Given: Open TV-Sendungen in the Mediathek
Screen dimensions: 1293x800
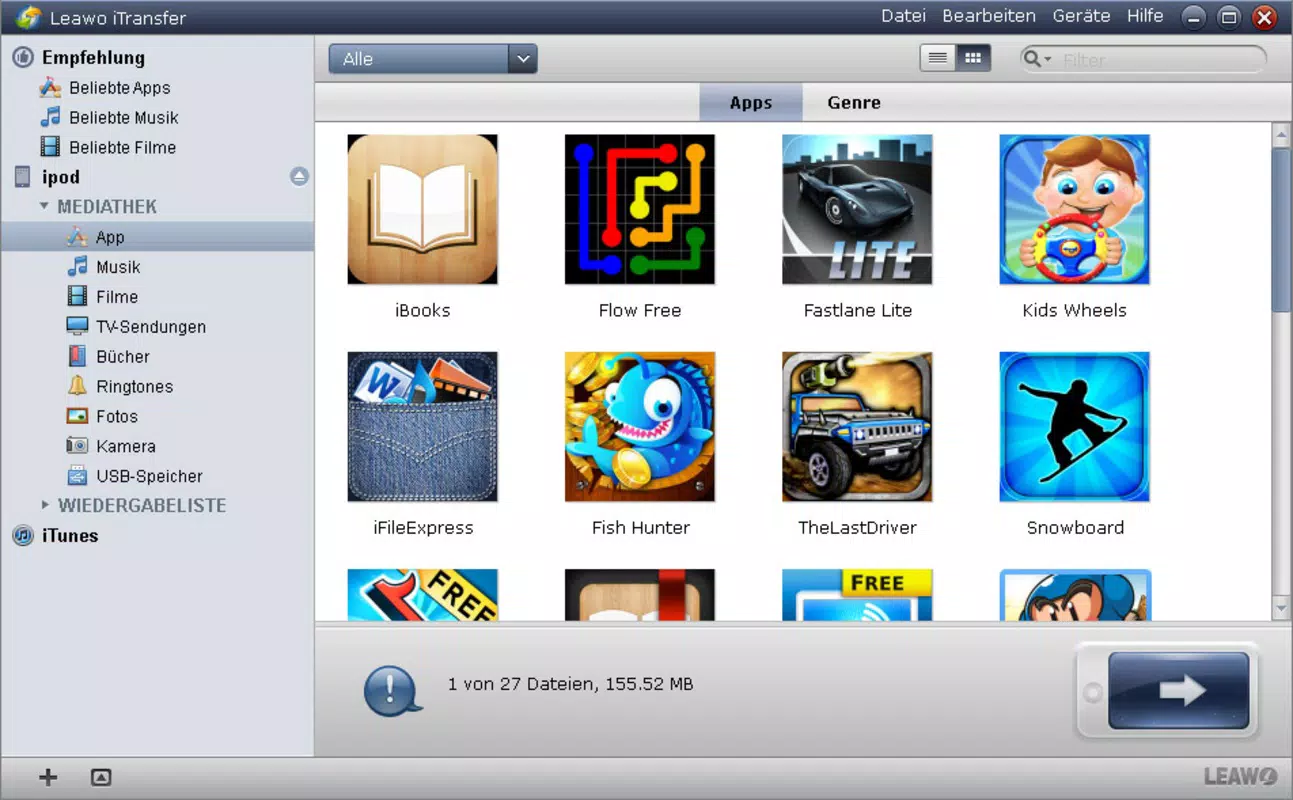Looking at the screenshot, I should (150, 327).
